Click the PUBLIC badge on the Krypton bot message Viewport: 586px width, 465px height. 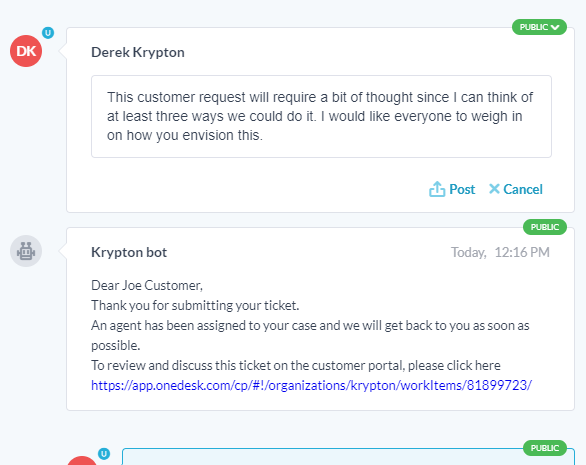(x=545, y=227)
